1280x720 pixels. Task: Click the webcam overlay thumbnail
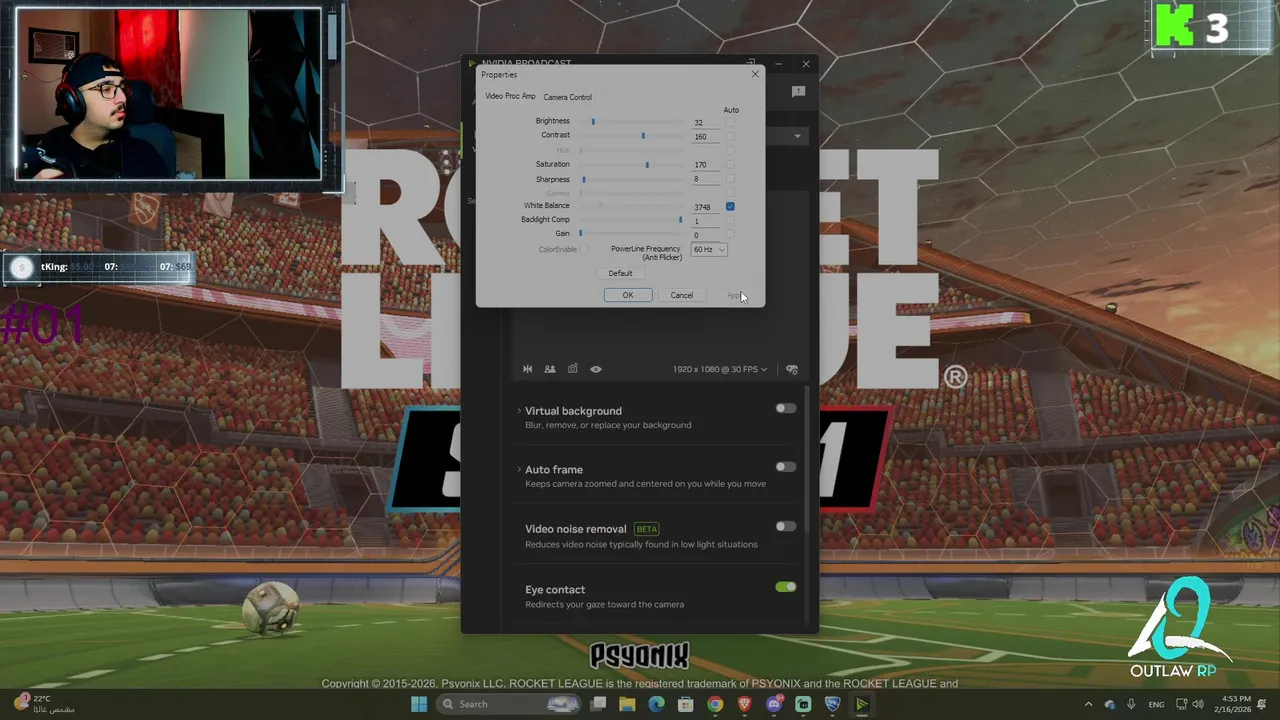168,94
